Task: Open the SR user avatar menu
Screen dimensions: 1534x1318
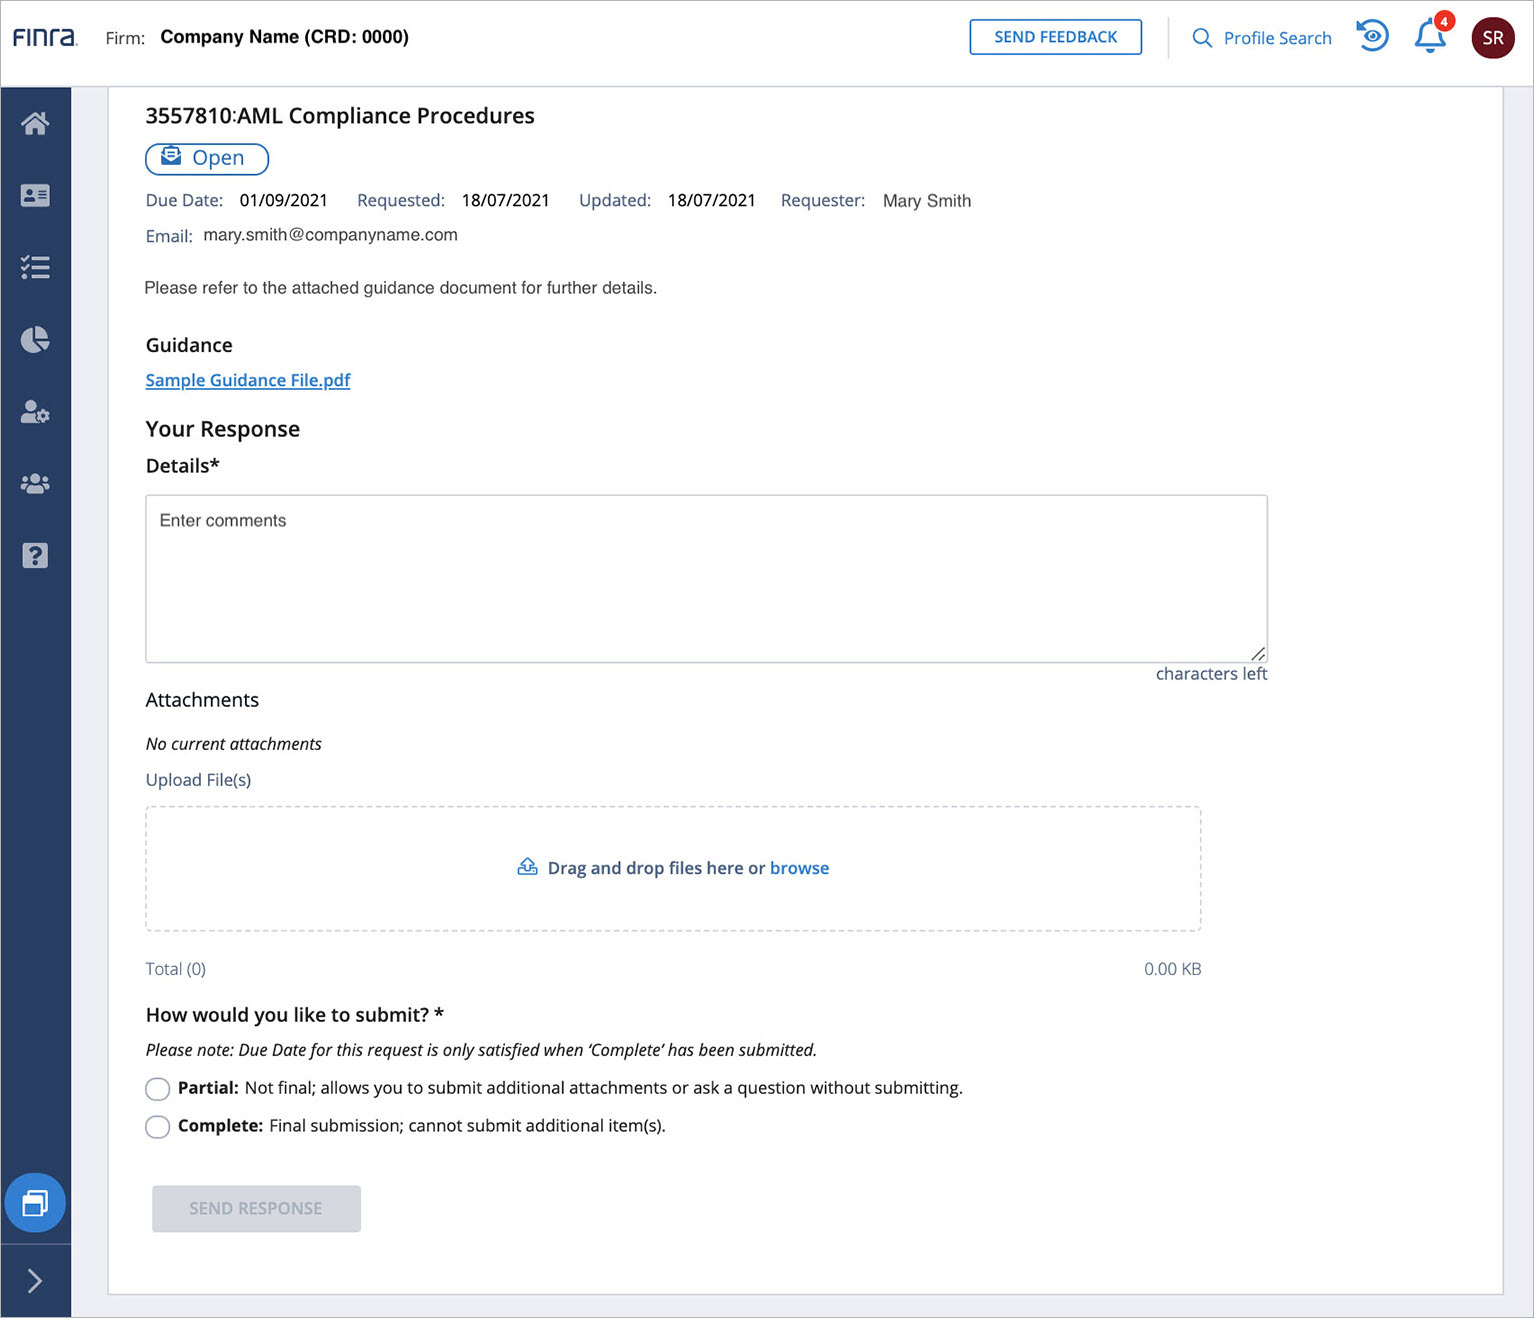Action: point(1492,38)
